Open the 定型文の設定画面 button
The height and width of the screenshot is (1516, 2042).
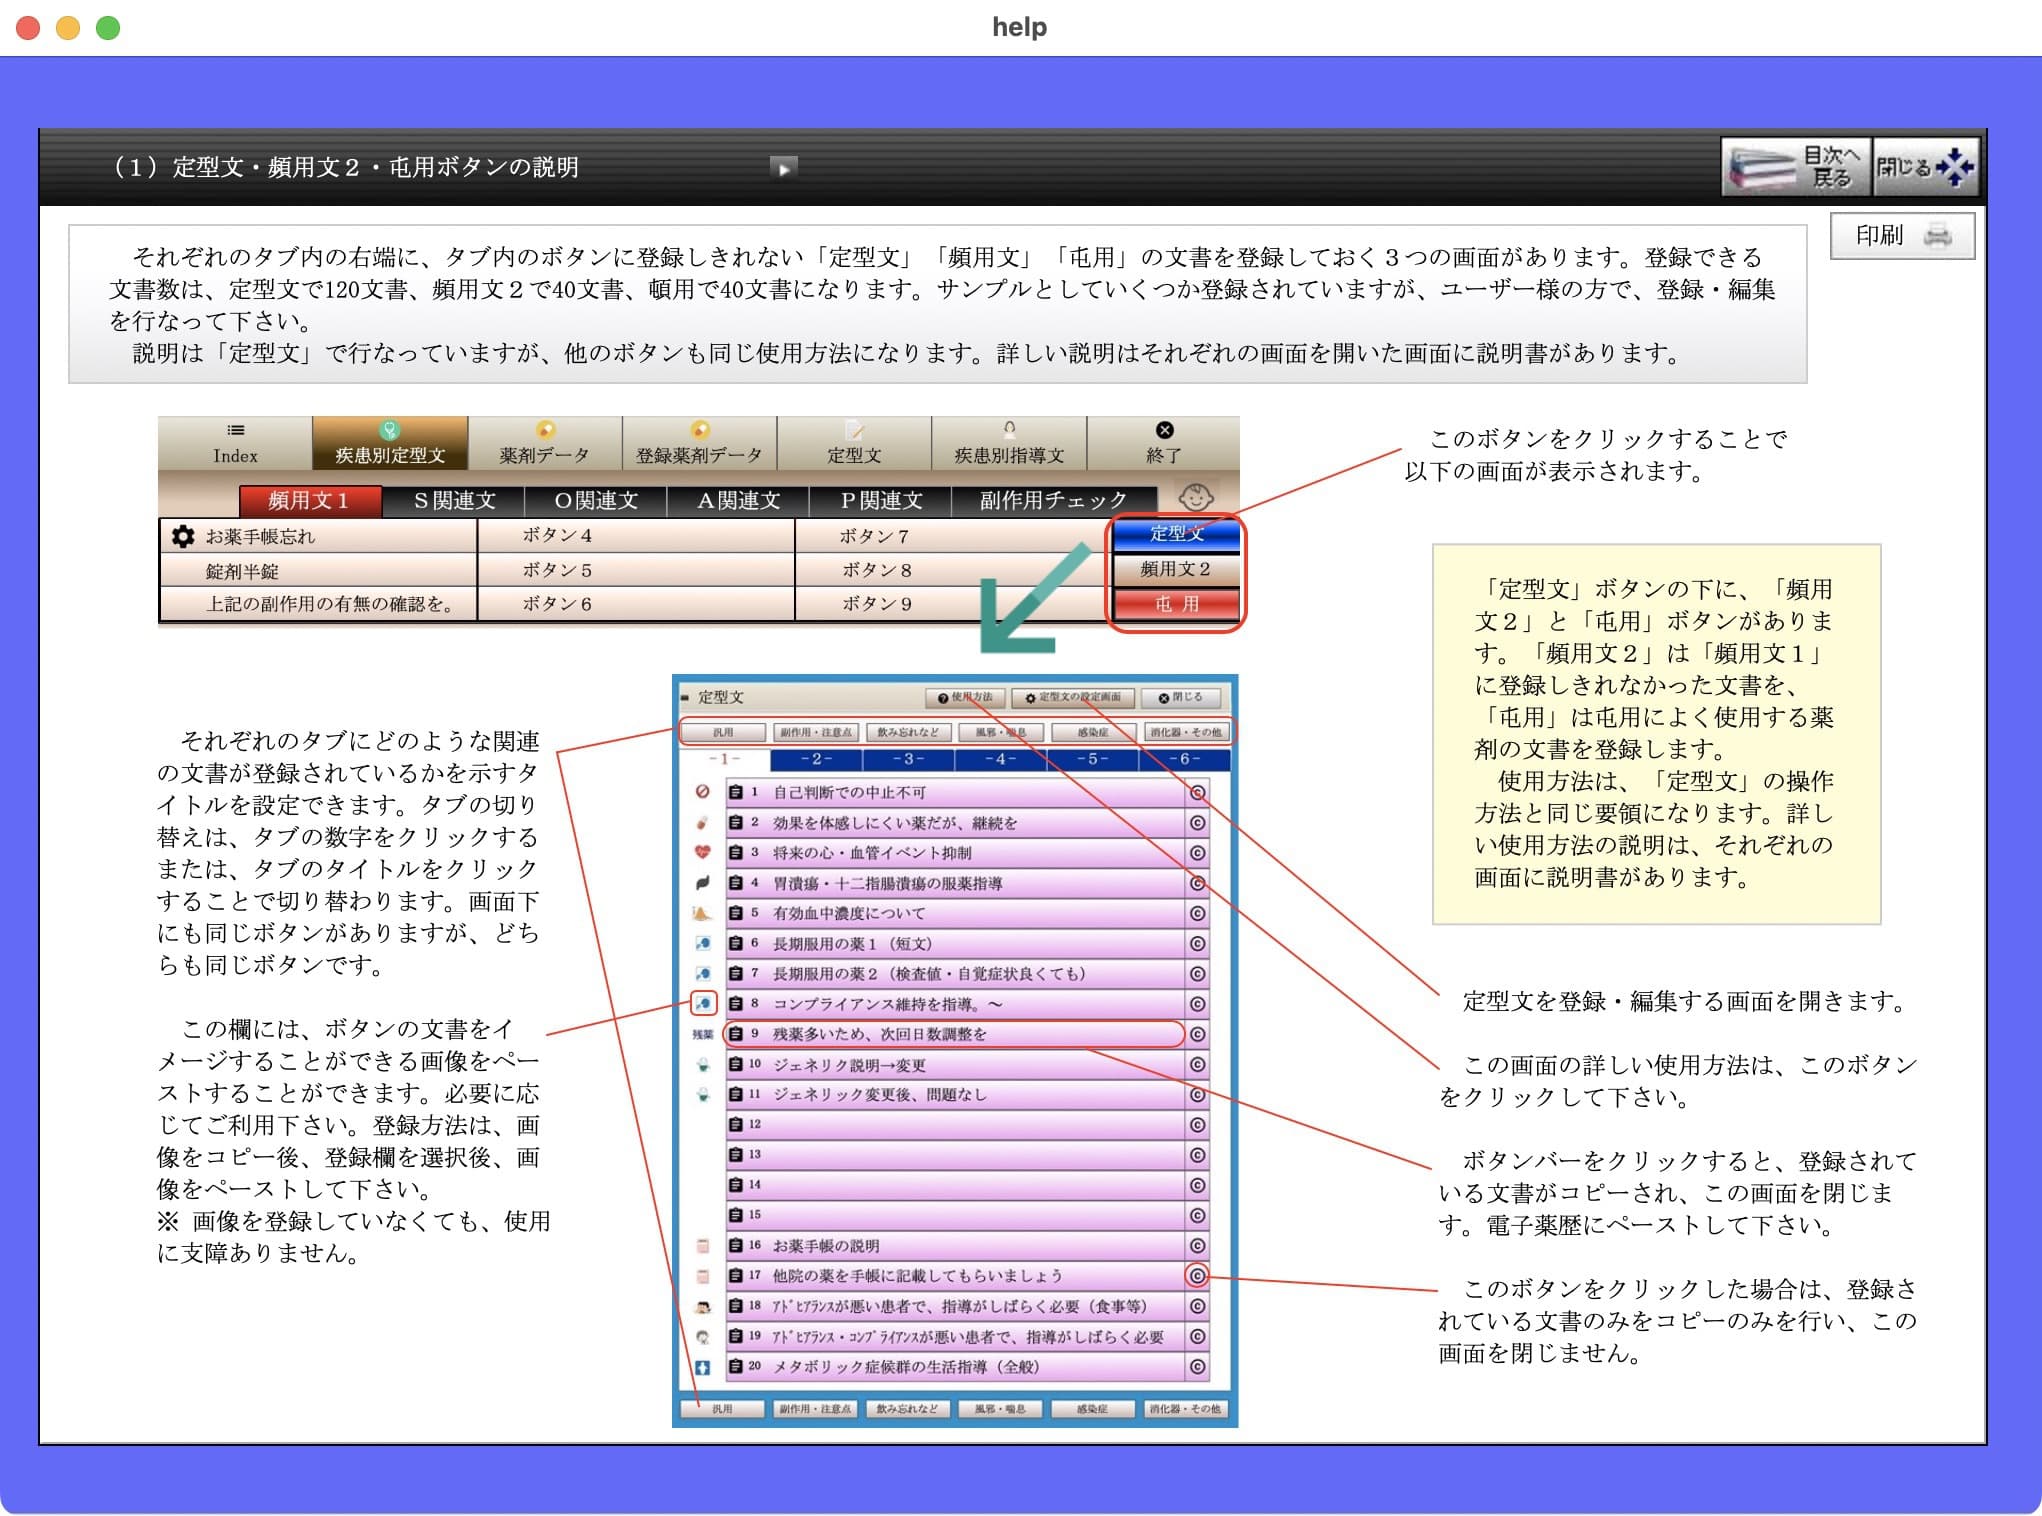pyautogui.click(x=1074, y=698)
